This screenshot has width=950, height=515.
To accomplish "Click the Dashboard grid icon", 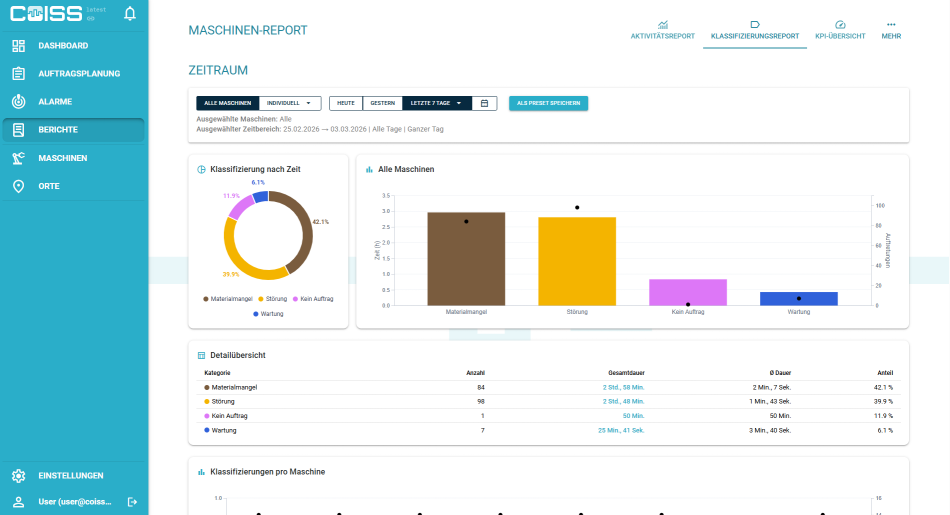I will pyautogui.click(x=19, y=45).
